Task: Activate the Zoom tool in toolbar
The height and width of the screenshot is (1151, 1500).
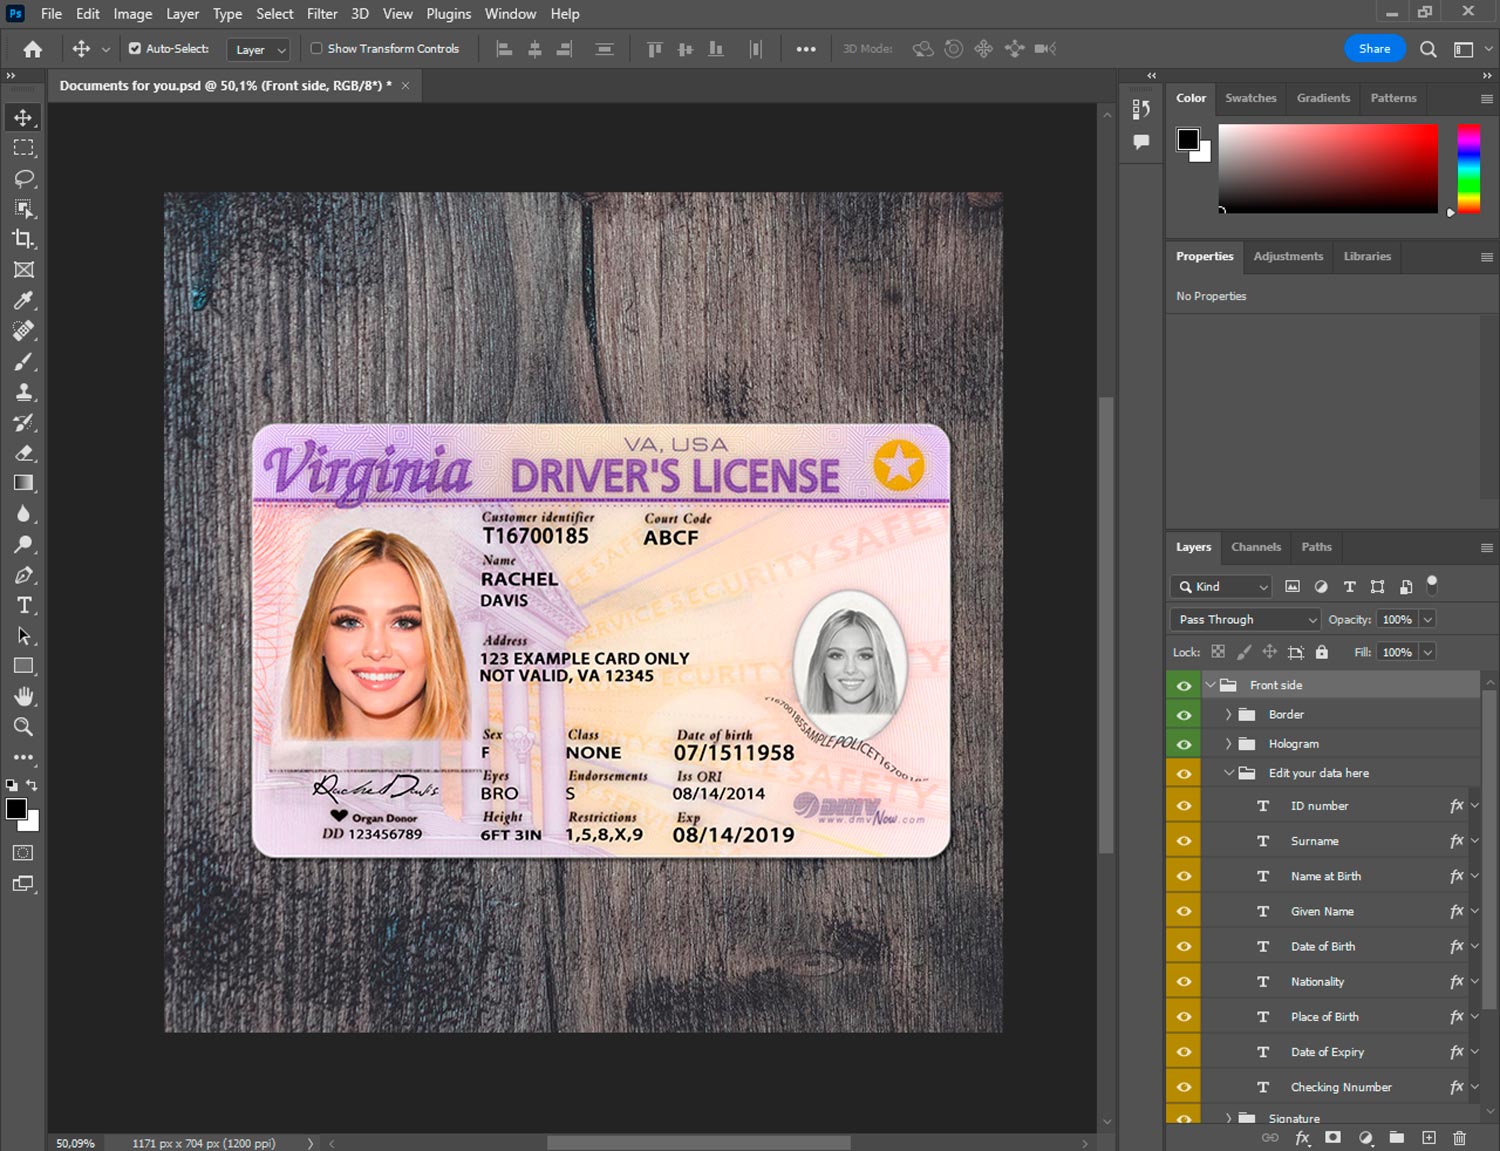Action: (x=23, y=727)
